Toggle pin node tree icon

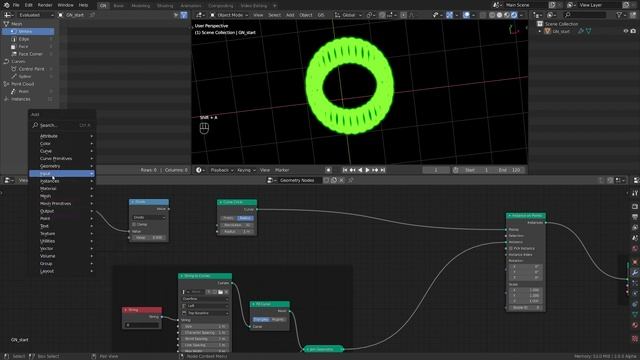[x=351, y=180]
